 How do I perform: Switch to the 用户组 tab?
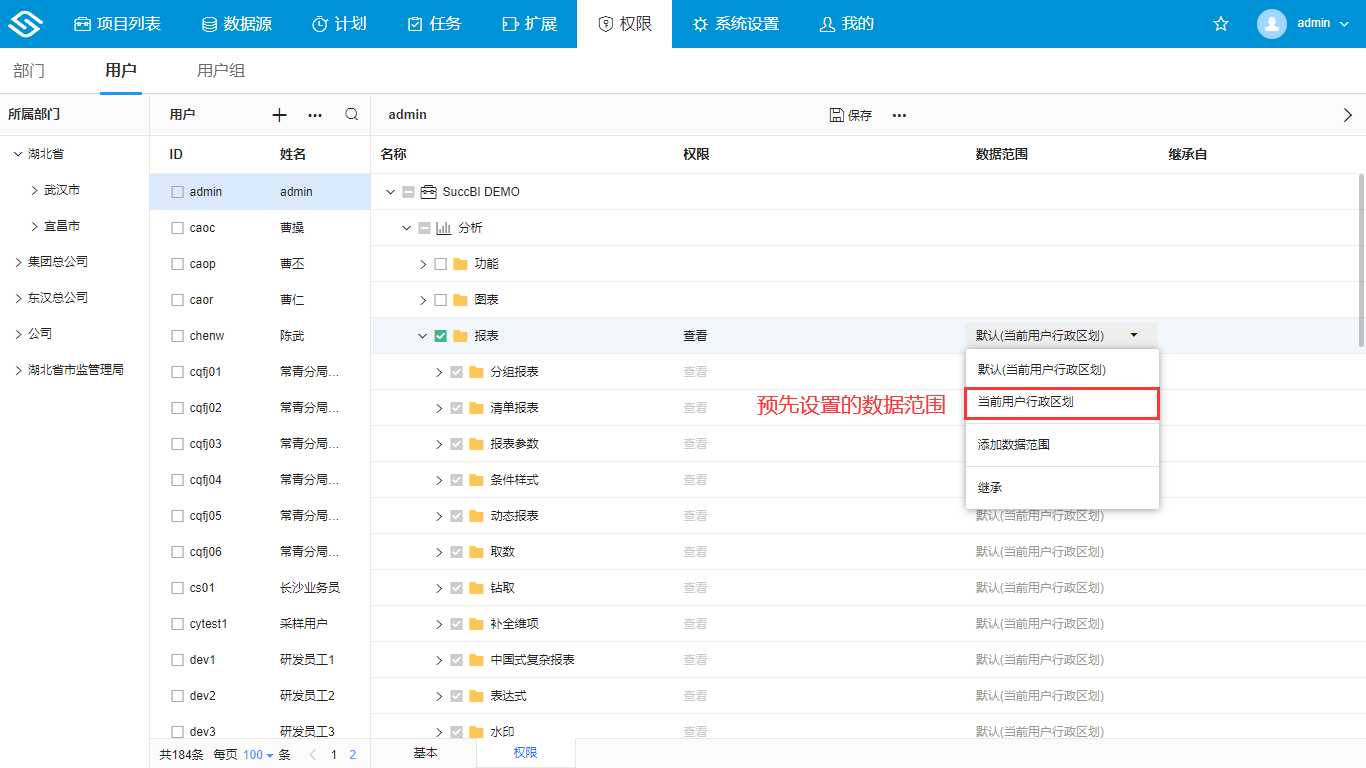221,71
